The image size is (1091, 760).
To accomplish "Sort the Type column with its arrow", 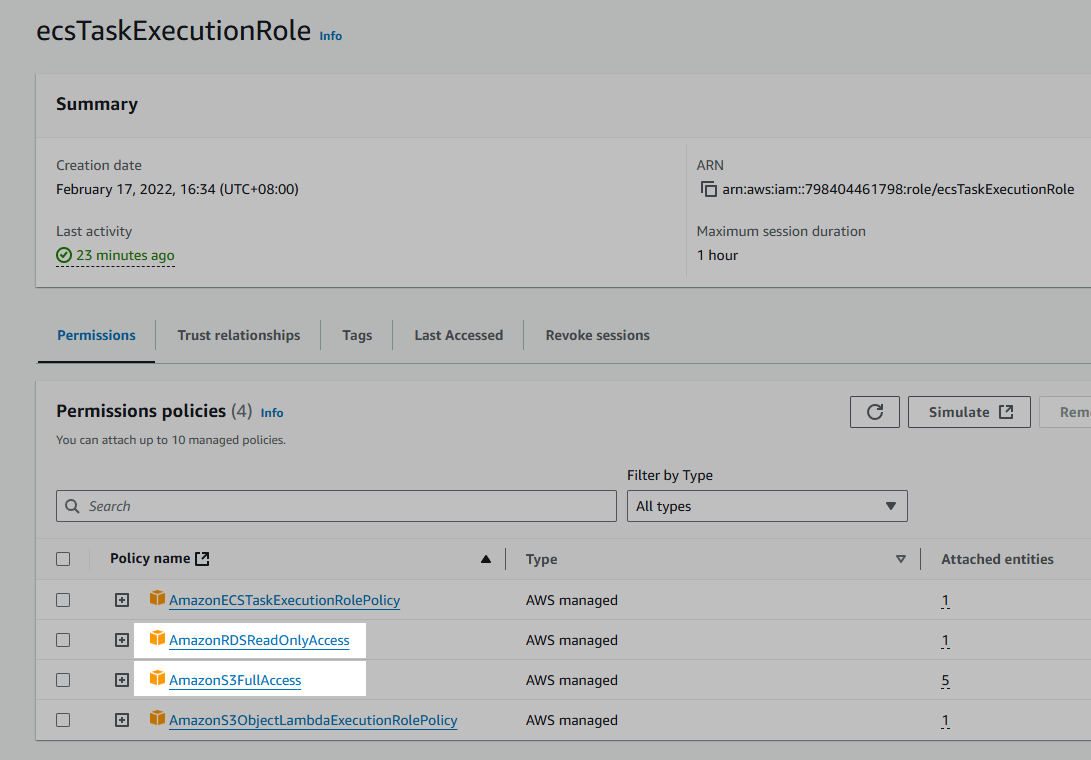I will (x=901, y=559).
